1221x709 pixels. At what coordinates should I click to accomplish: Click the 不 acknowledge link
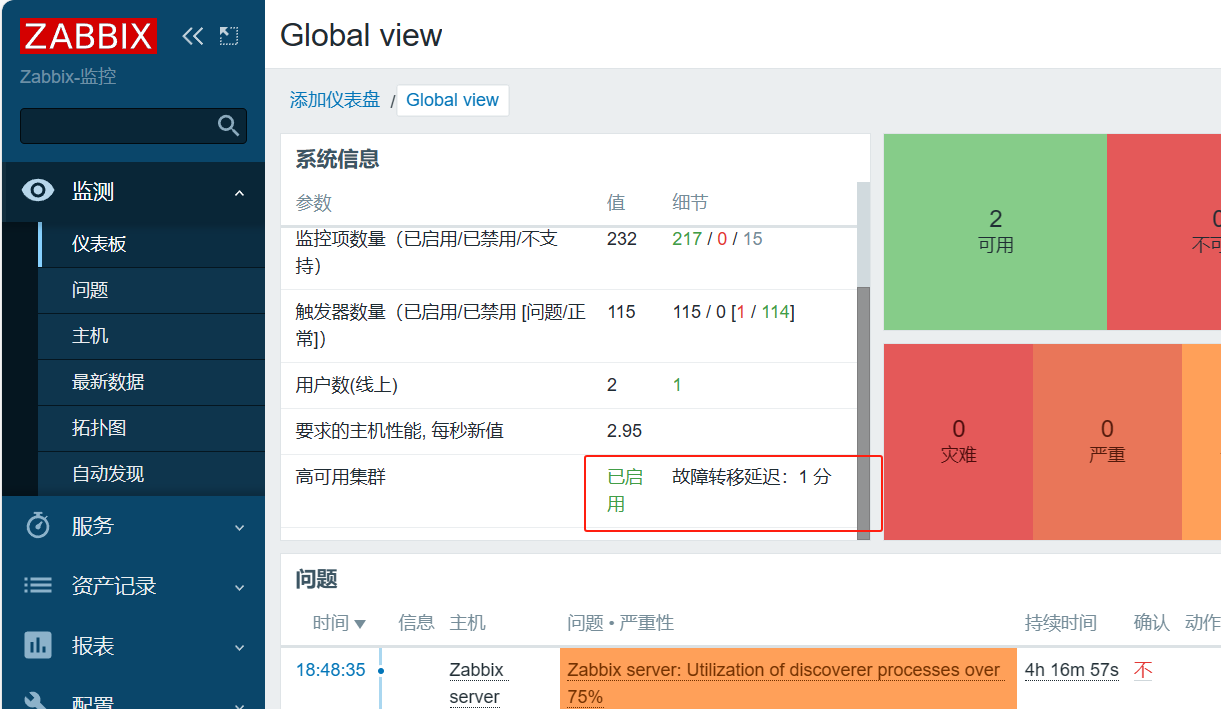point(1143,670)
